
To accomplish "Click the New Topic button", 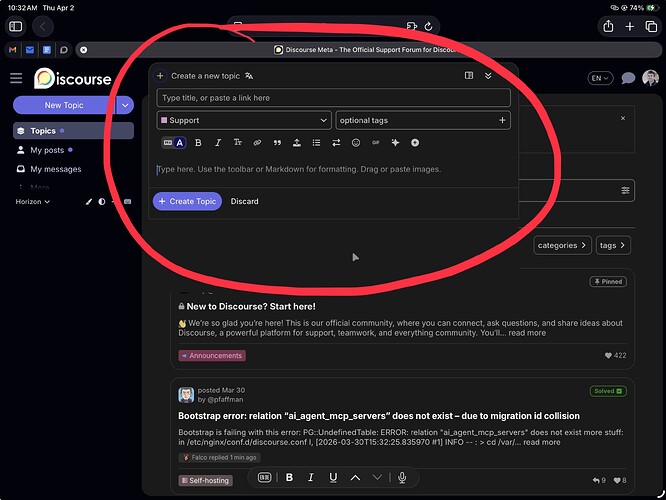I will pyautogui.click(x=64, y=105).
